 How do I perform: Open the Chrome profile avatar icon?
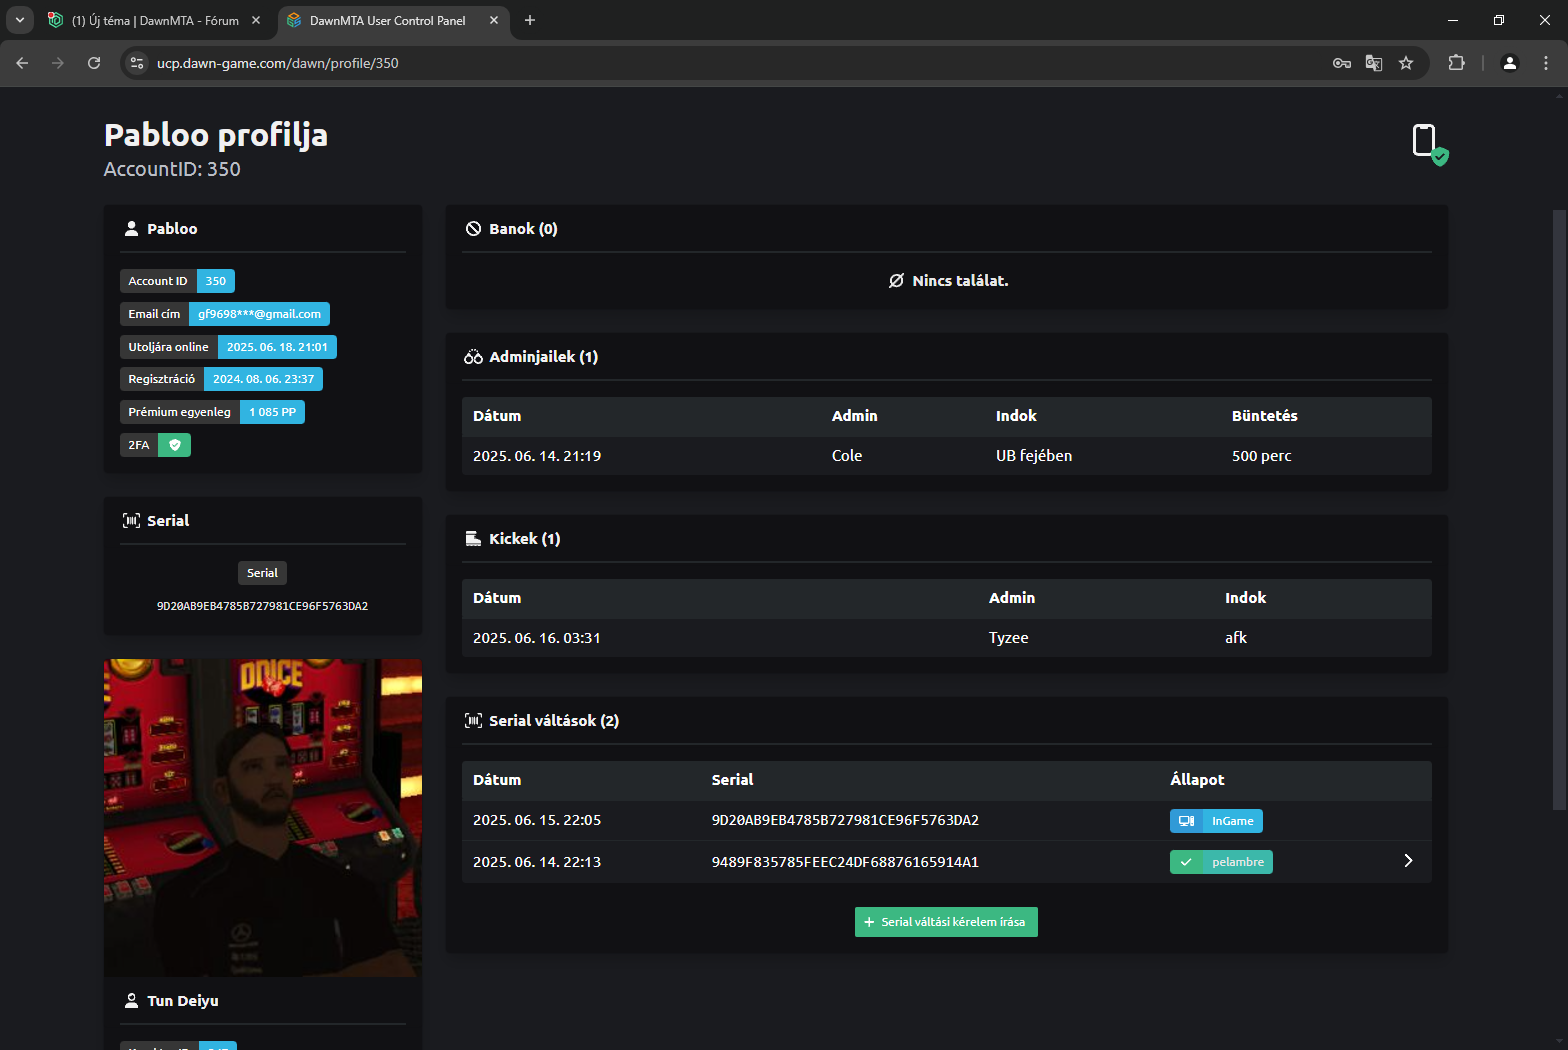tap(1510, 63)
